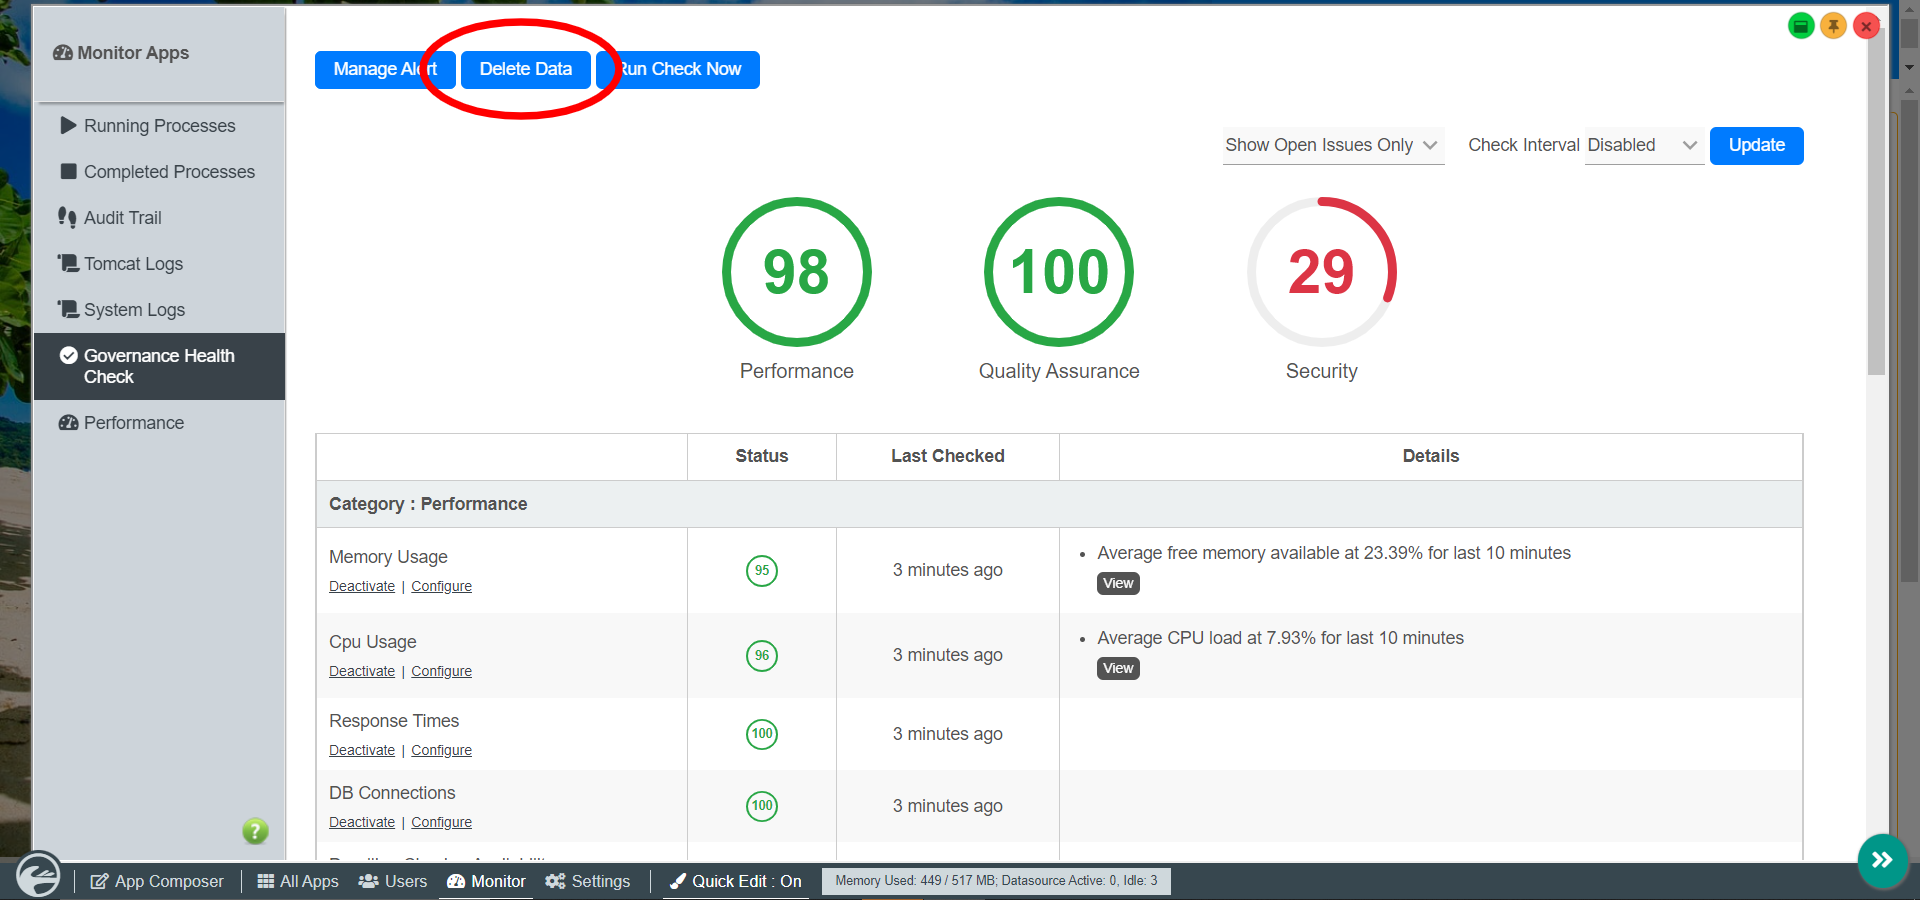
Task: Click Configure link under Response Times
Action: click(x=441, y=751)
